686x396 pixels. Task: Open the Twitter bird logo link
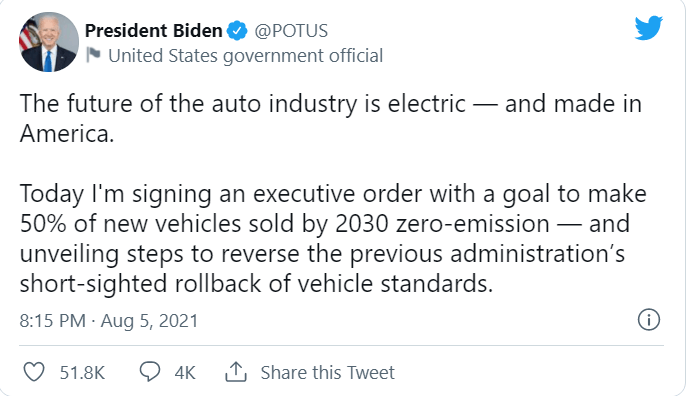pyautogui.click(x=649, y=28)
